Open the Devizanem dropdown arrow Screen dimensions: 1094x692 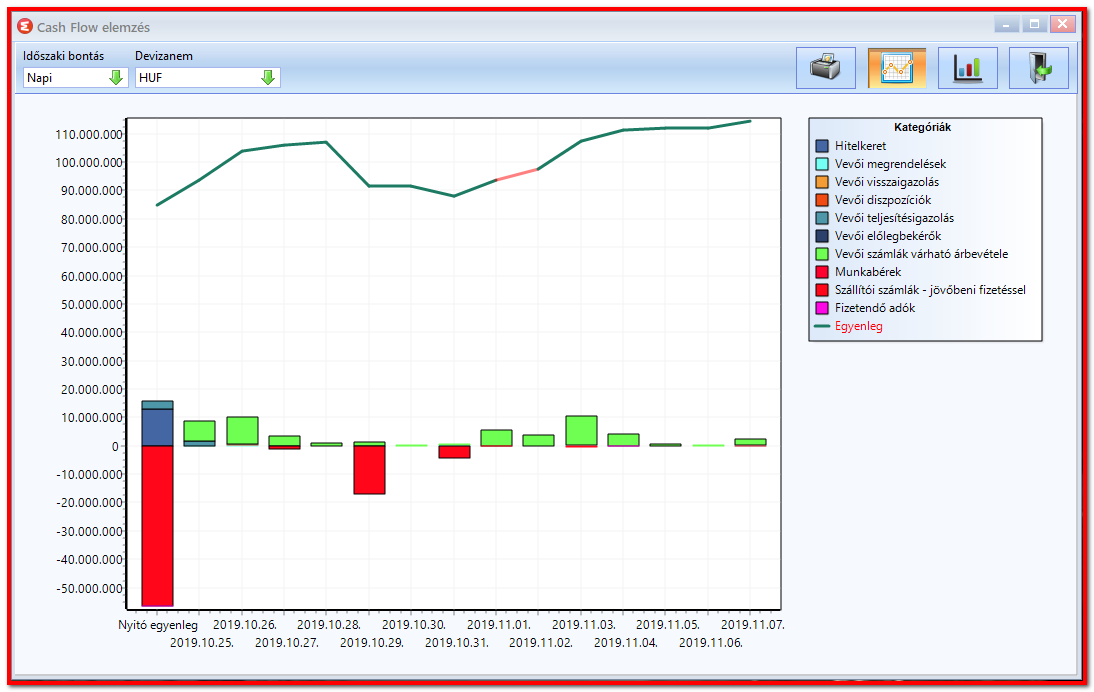[268, 77]
